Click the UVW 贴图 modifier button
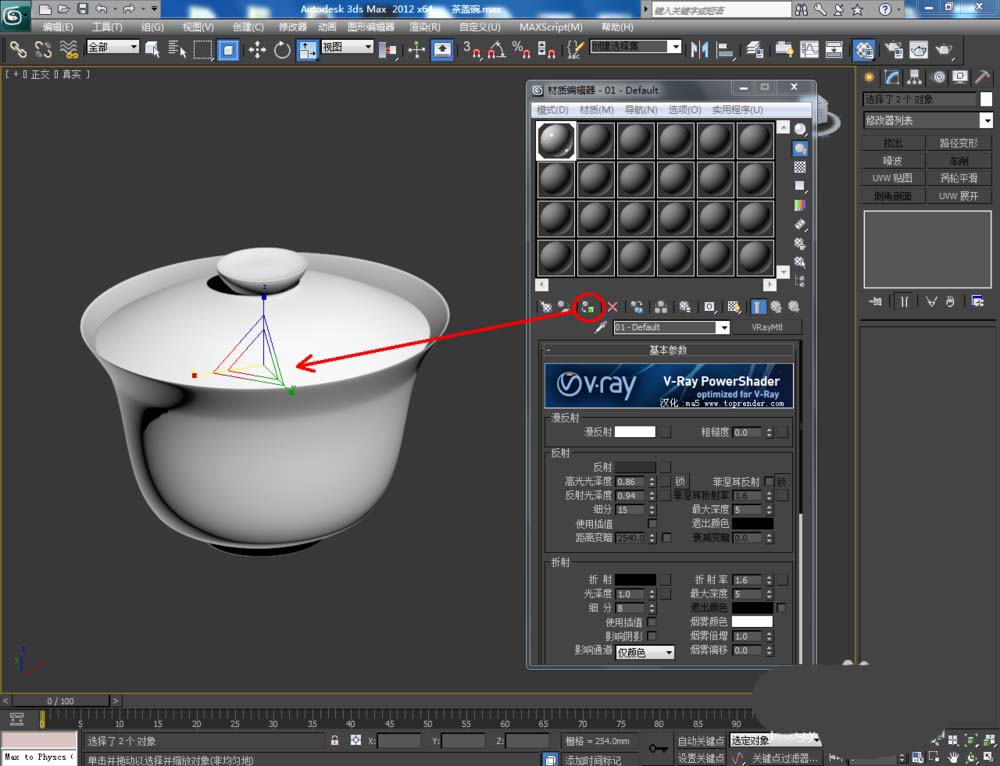Screen dimensions: 1000x766 [892, 178]
